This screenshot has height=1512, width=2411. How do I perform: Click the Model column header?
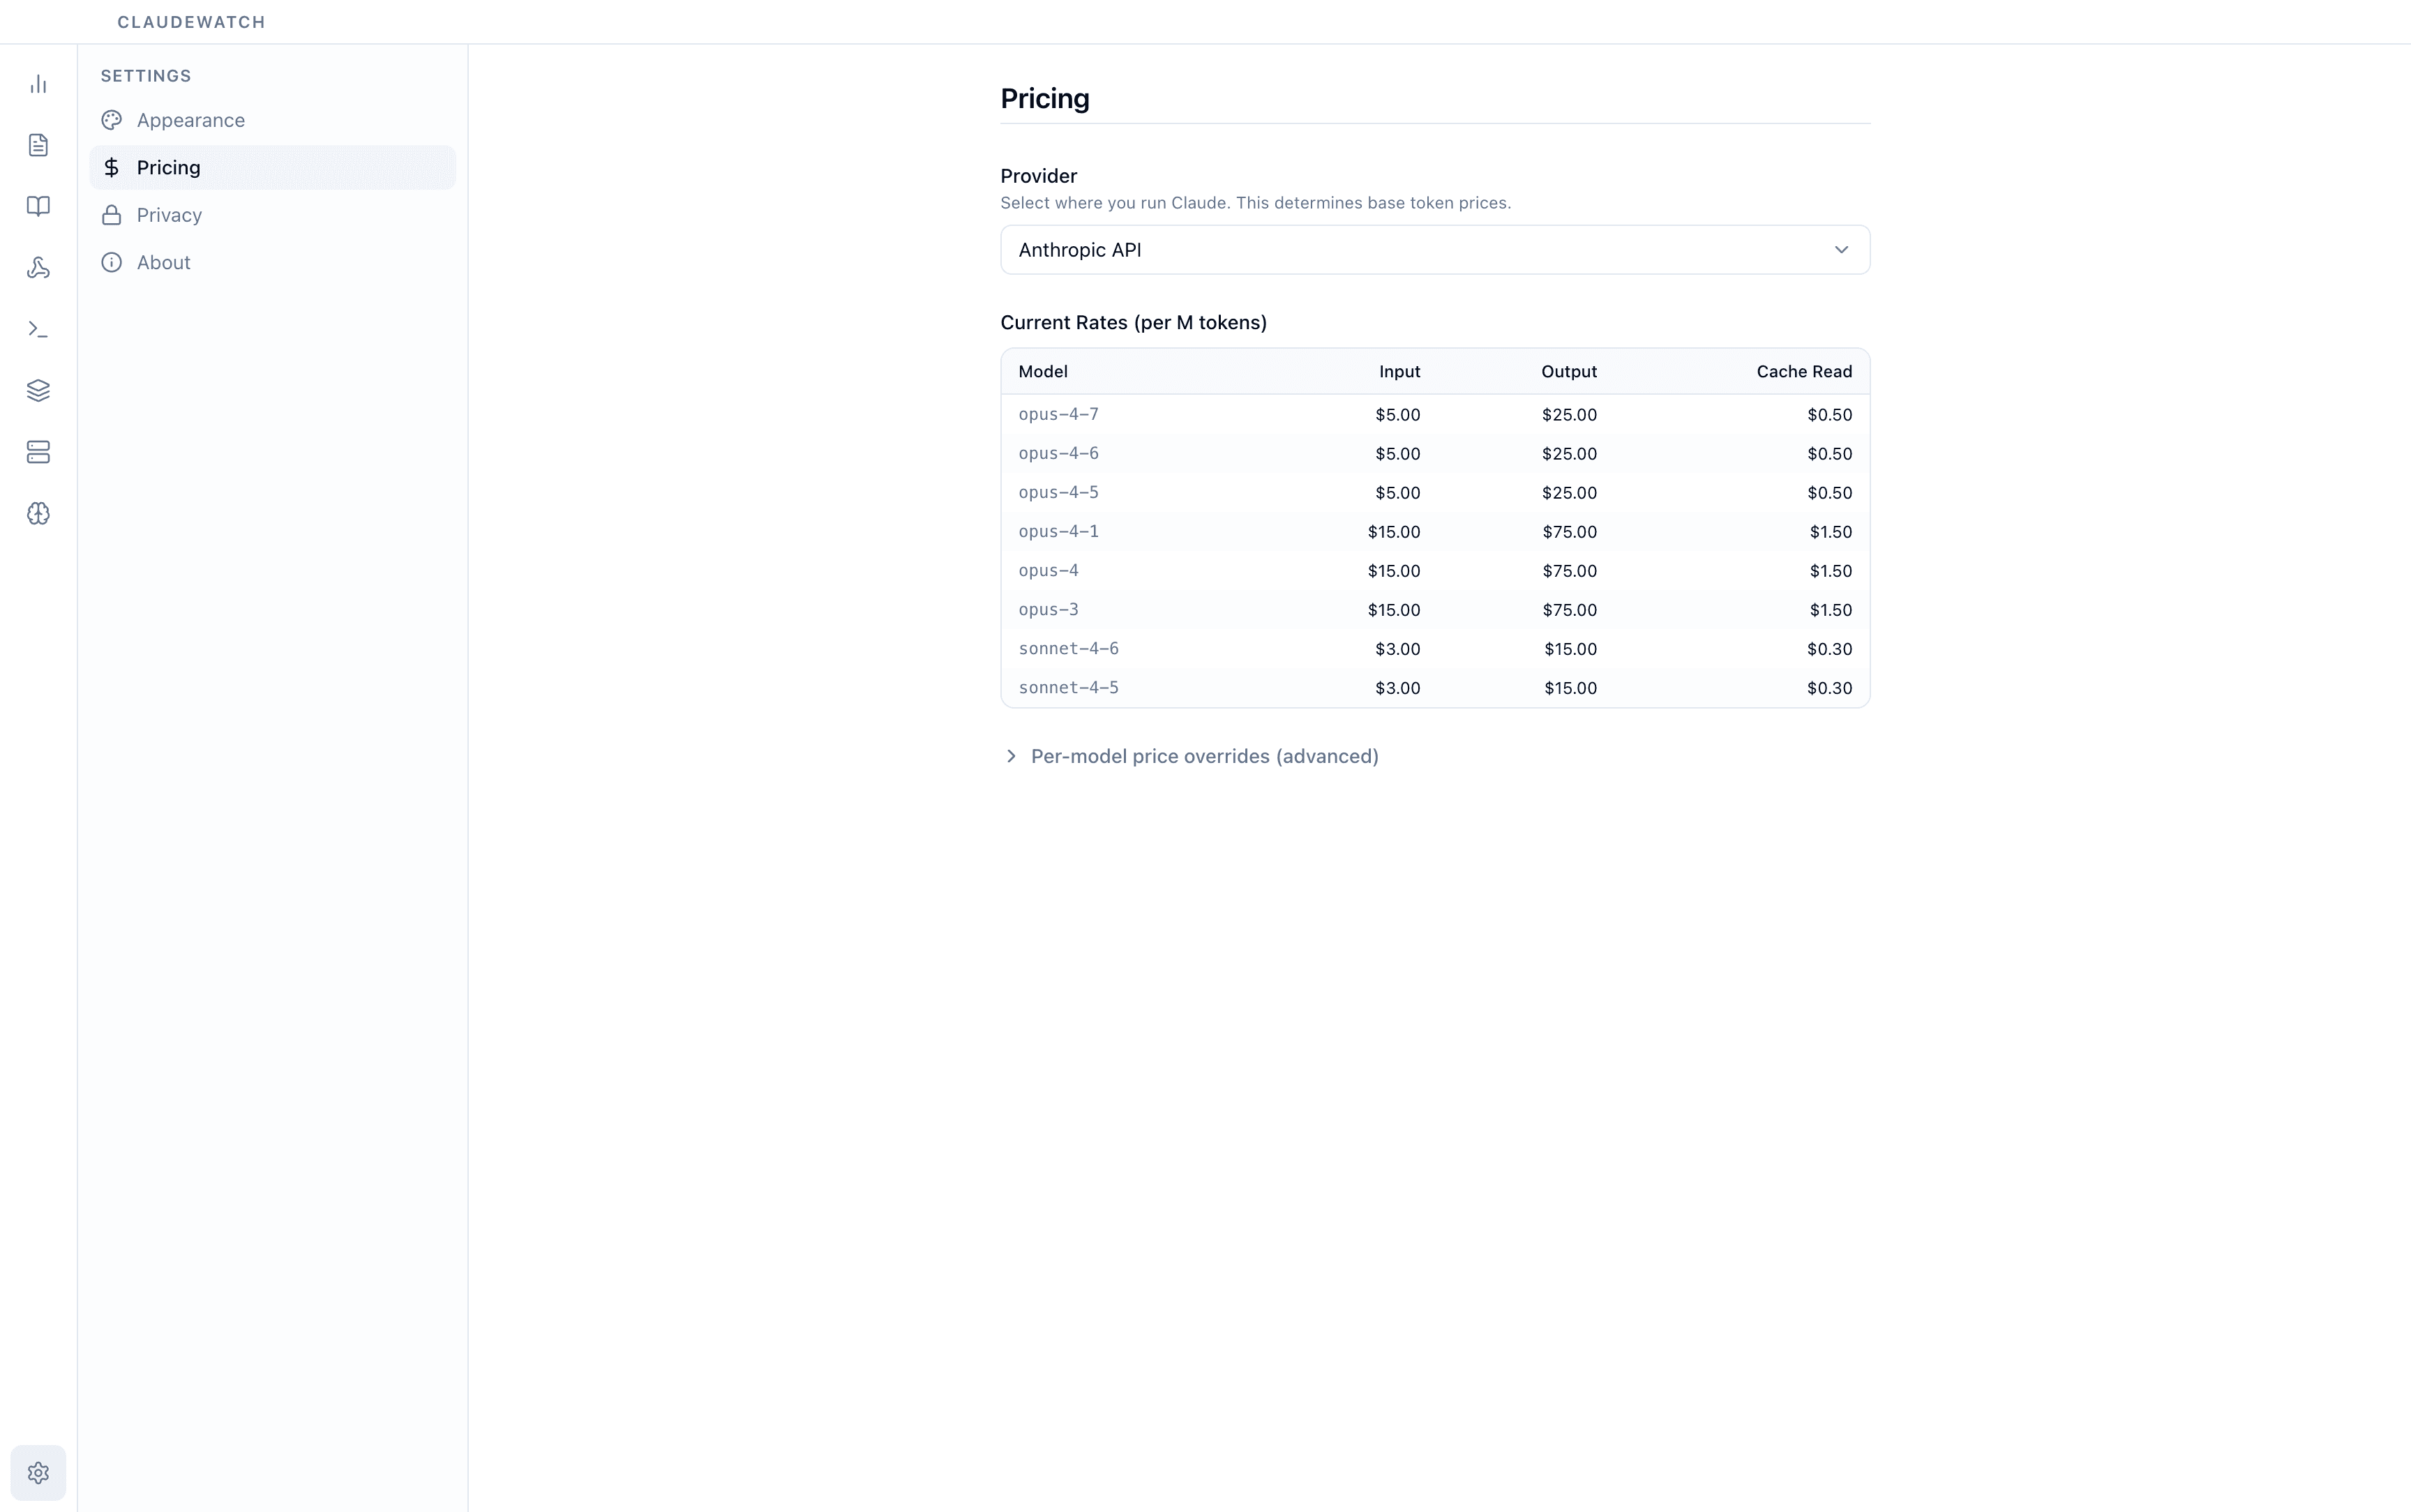(x=1043, y=371)
